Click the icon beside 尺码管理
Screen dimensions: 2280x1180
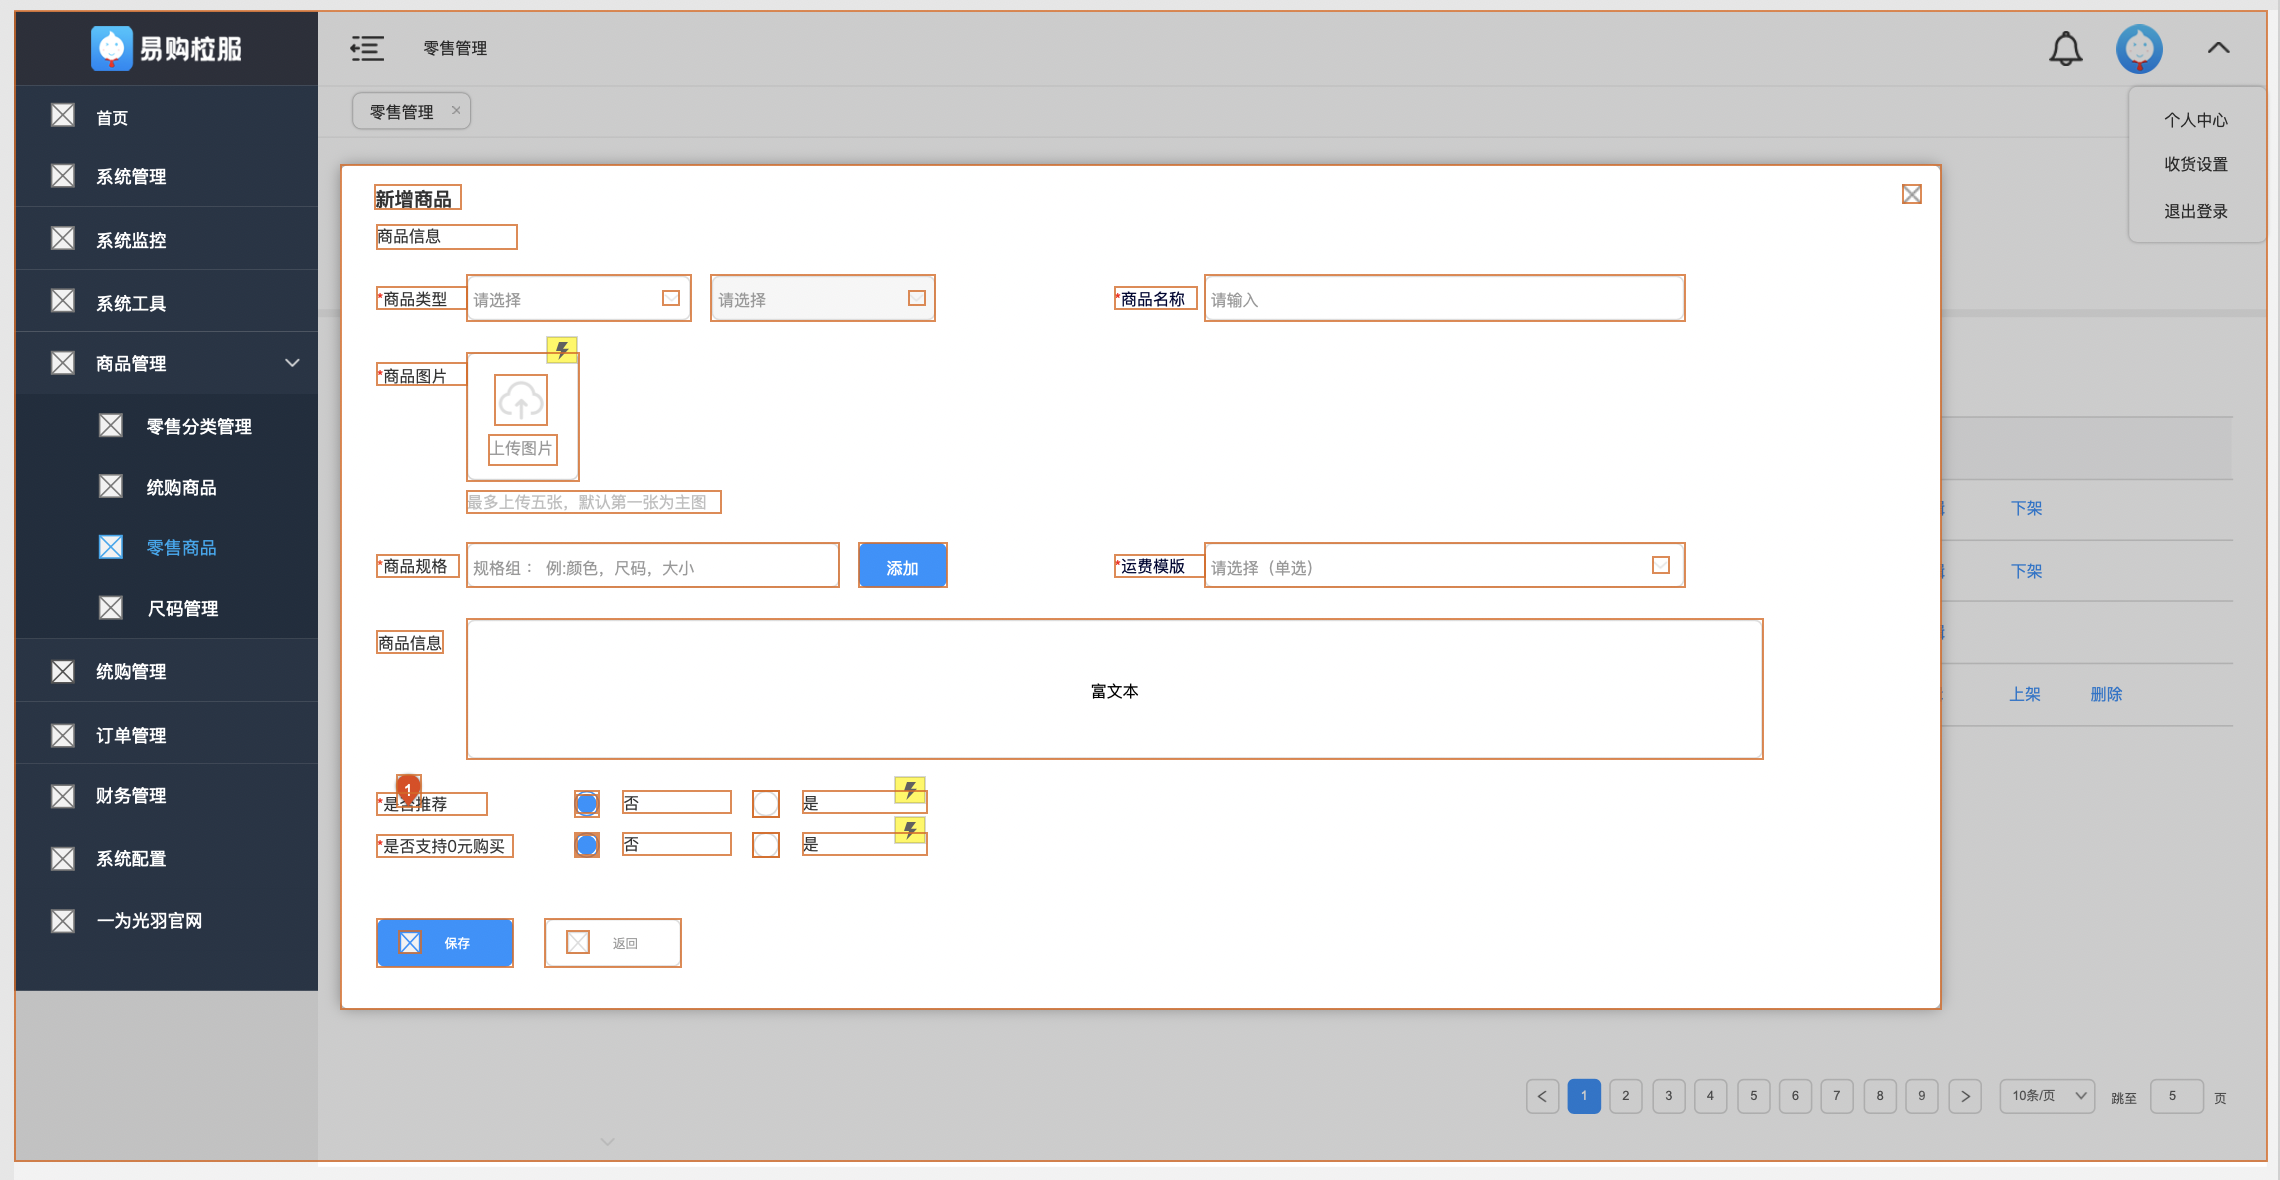[111, 608]
